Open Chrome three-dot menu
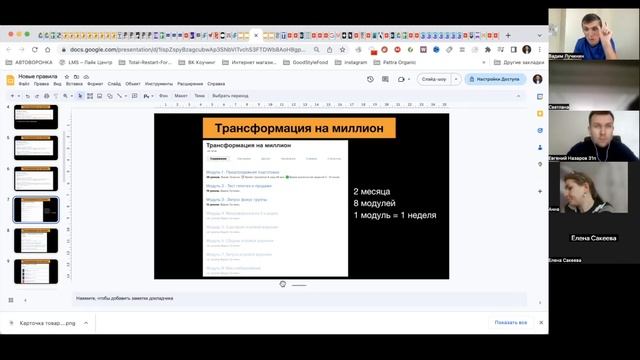The width and height of the screenshot is (640, 360). pos(540,49)
